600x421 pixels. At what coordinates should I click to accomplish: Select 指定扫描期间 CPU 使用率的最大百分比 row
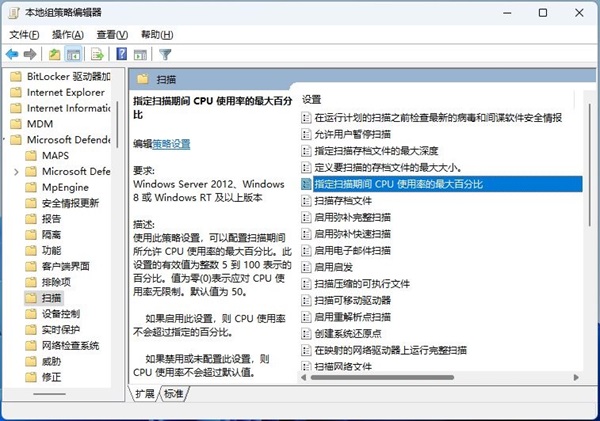(x=441, y=184)
